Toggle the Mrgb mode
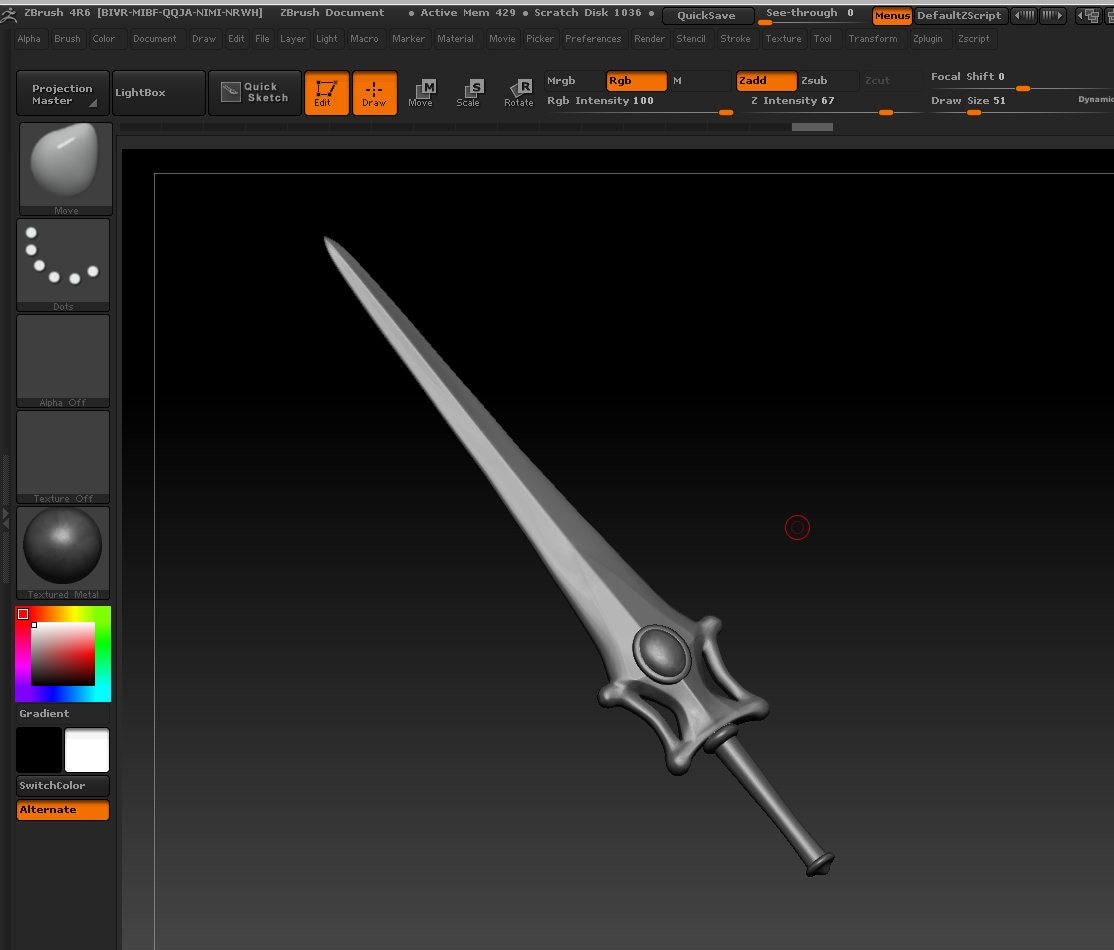This screenshot has height=950, width=1114. 574,80
